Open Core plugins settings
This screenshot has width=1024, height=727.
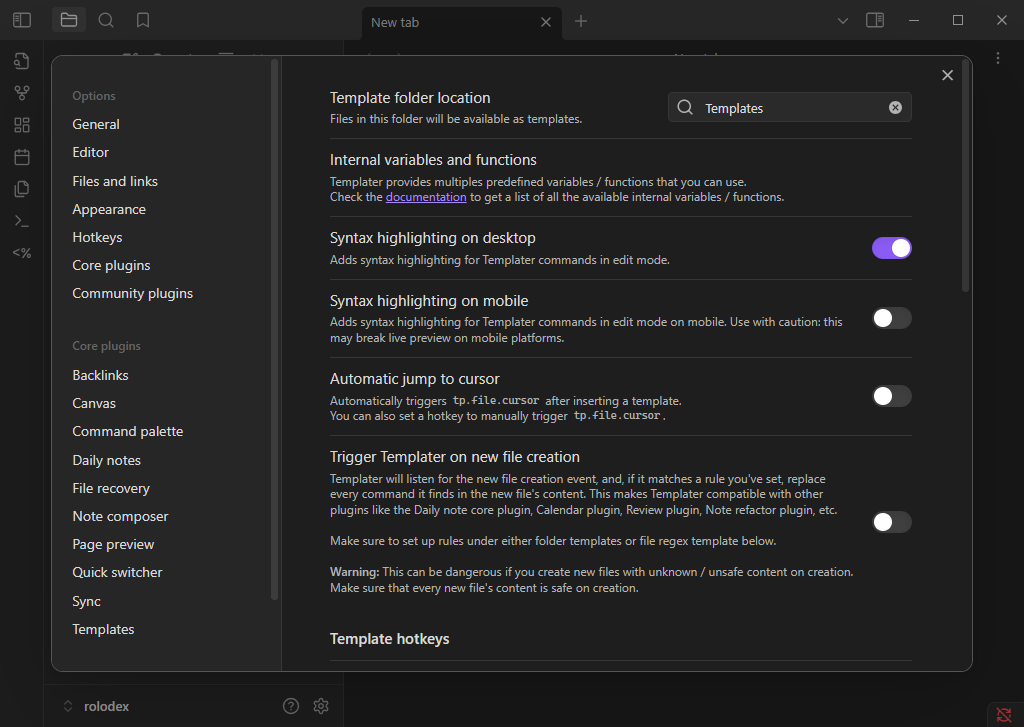[111, 265]
